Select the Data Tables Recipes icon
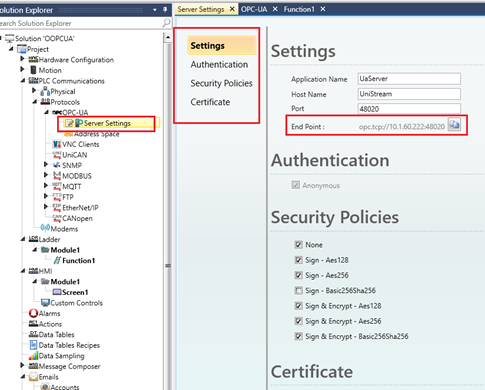 click(33, 345)
